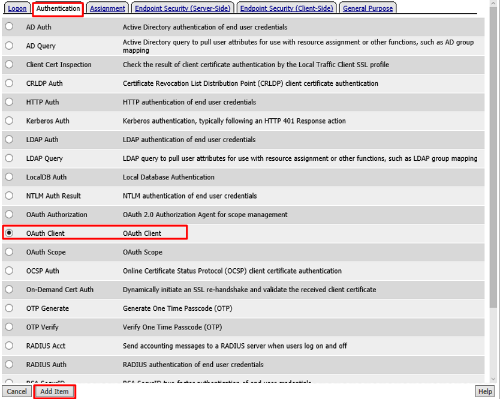Screen dimensions: 500x399
Task: Click the 'On-Demand Cert Auth' label
Action: (60, 289)
